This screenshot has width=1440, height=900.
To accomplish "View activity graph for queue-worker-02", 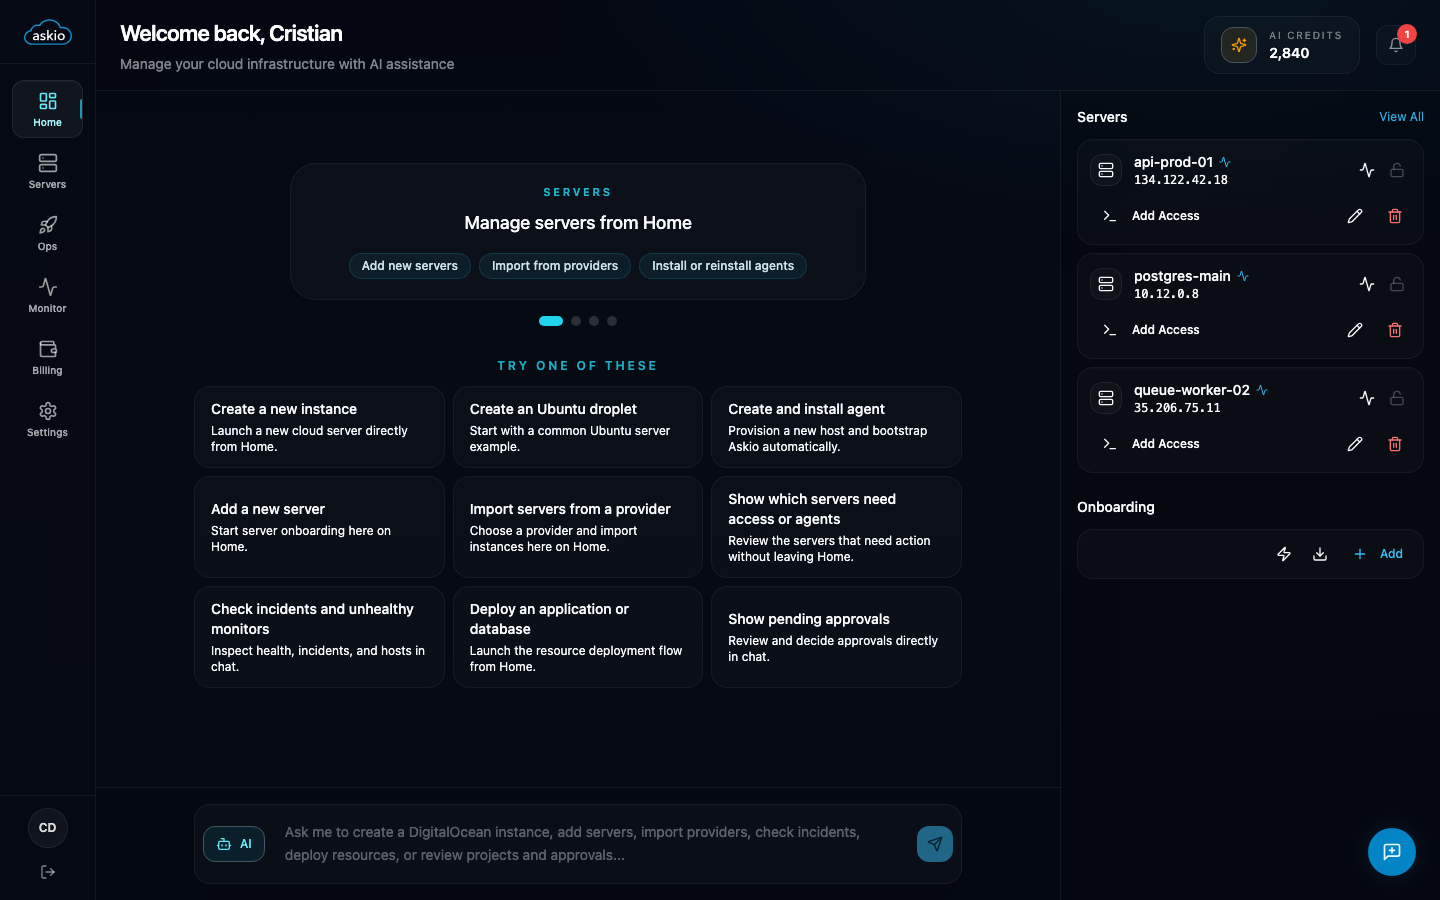I will (1367, 398).
